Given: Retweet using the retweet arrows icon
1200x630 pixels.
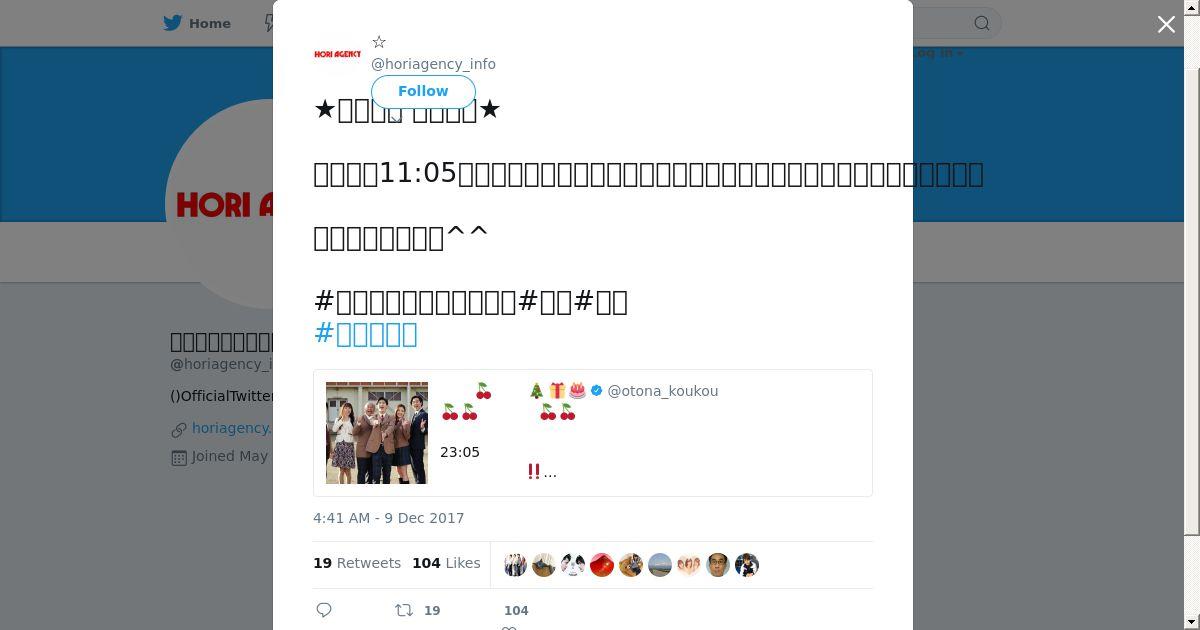Looking at the screenshot, I should (404, 610).
